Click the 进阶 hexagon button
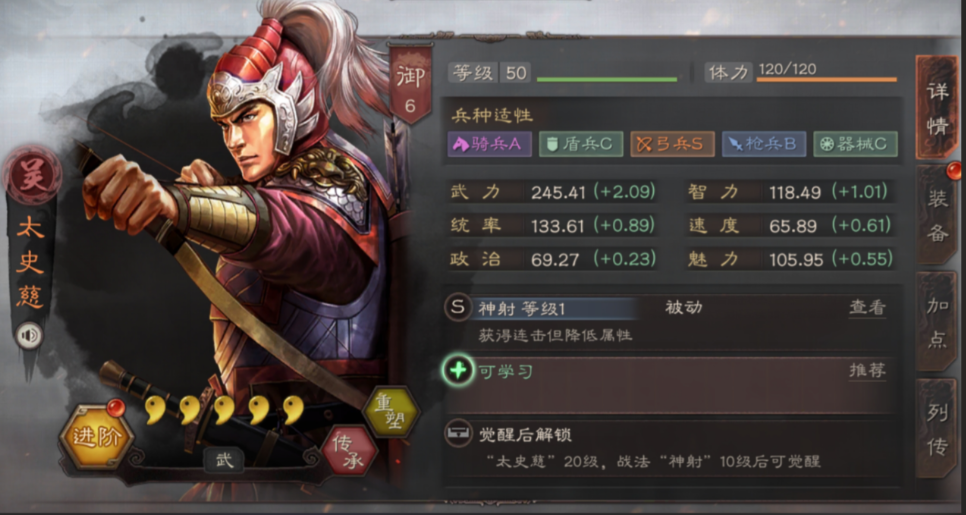 pyautogui.click(x=96, y=437)
